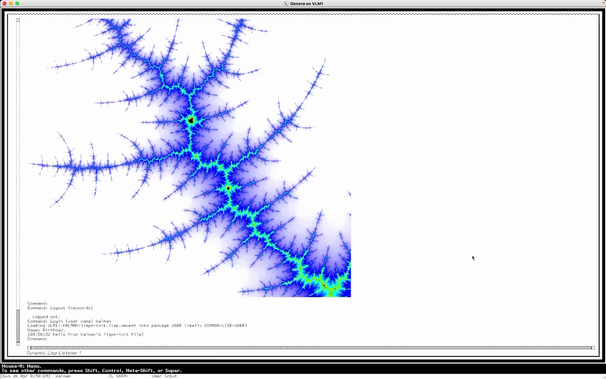Click the "User Input" process state in status line
This screenshot has height=379, width=606.
click(x=164, y=376)
